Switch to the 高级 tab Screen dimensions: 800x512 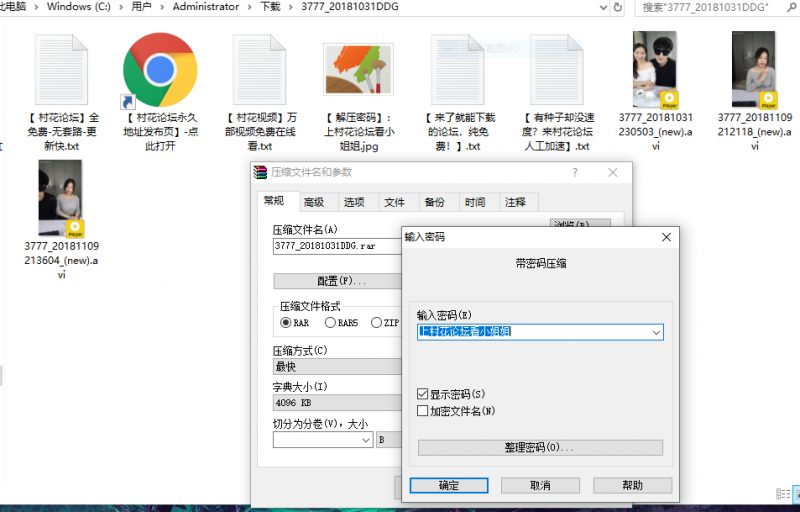click(x=314, y=202)
